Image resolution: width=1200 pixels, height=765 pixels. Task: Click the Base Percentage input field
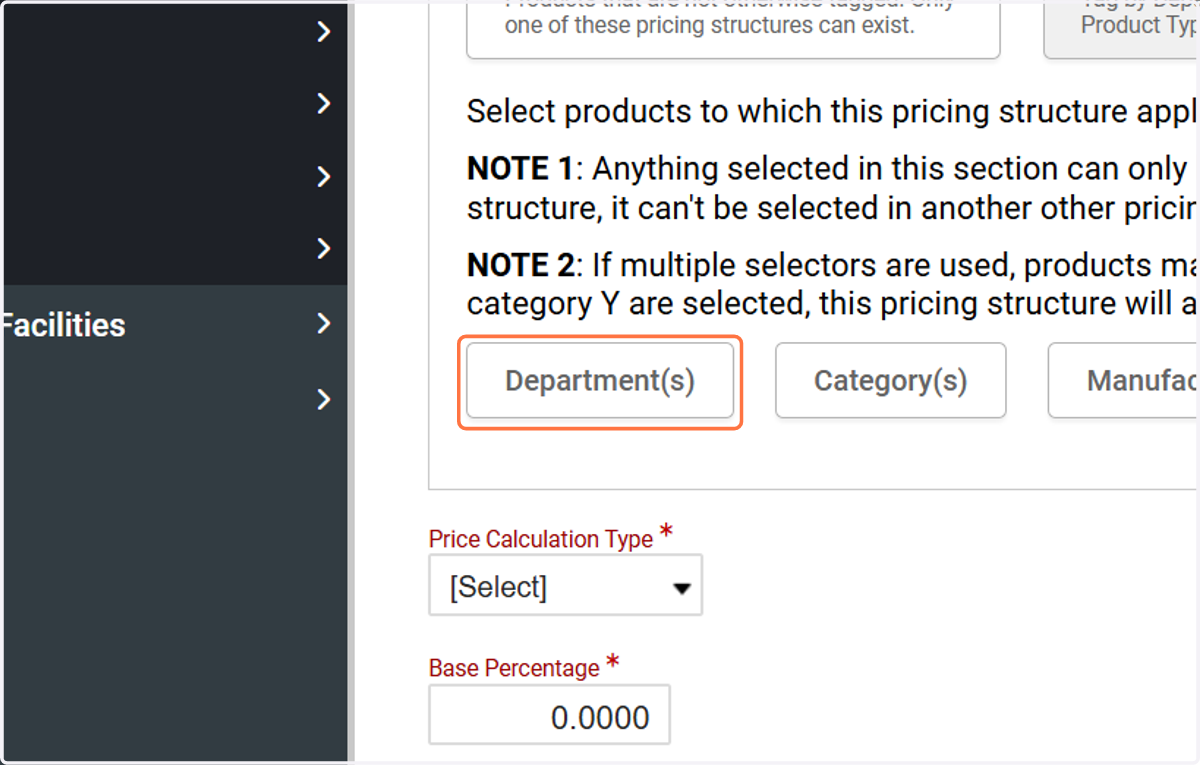549,716
